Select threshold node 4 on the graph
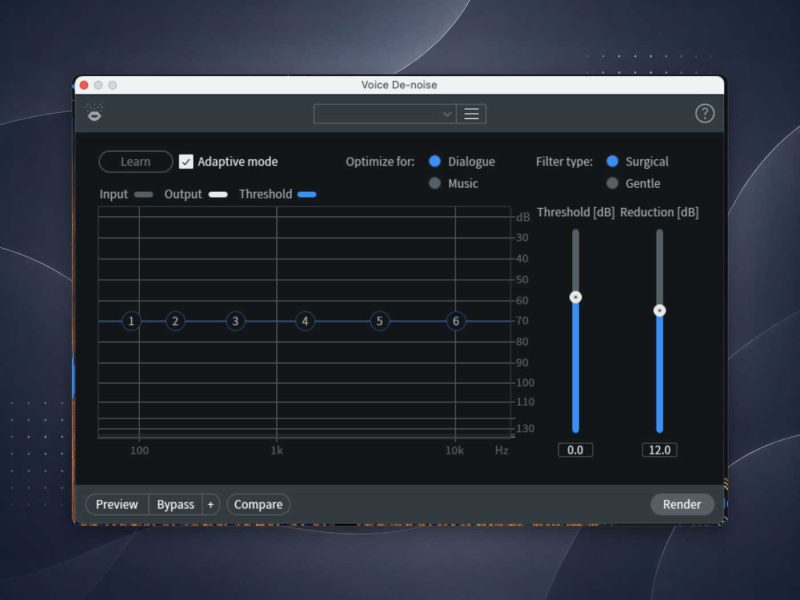 (305, 321)
